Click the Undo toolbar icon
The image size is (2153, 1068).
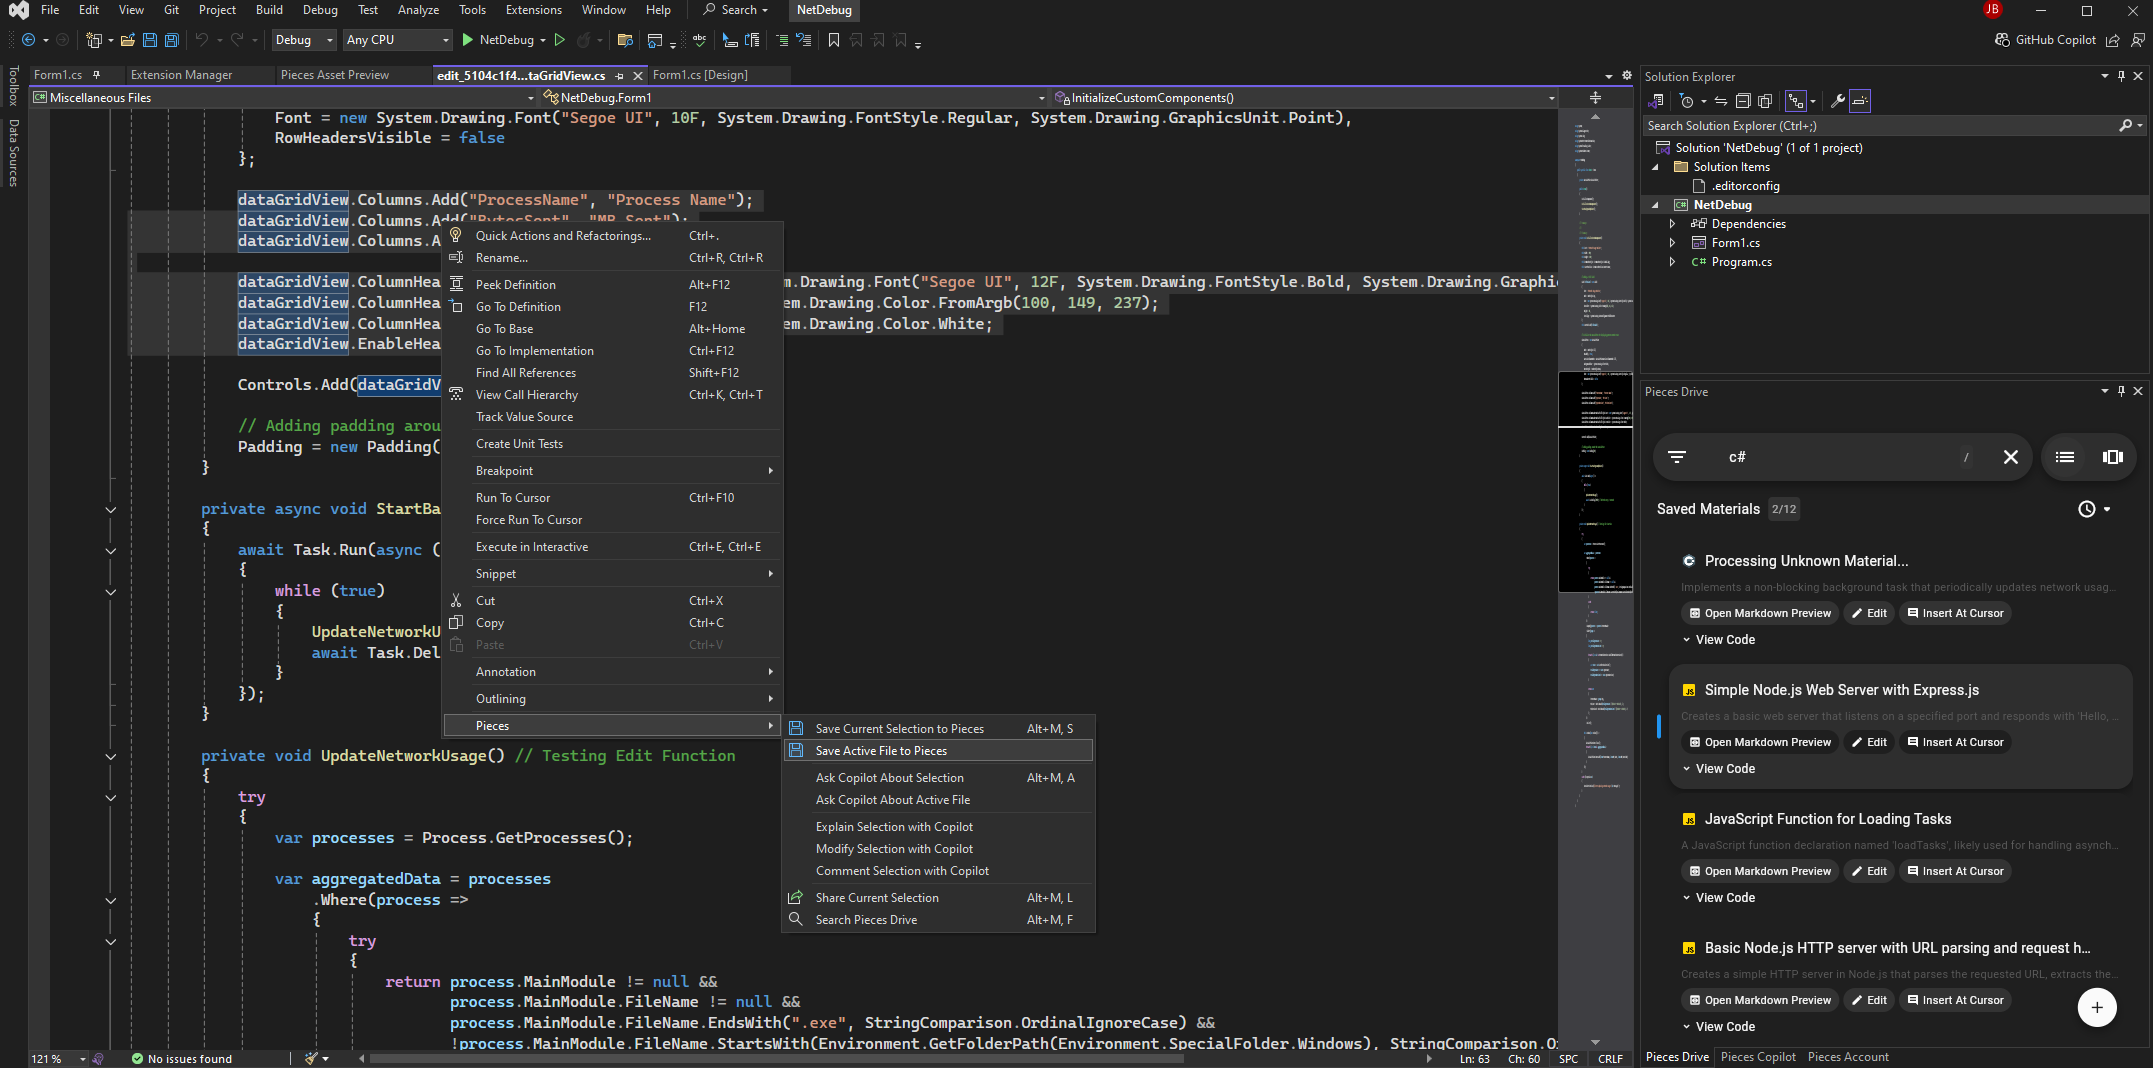pyautogui.click(x=201, y=40)
